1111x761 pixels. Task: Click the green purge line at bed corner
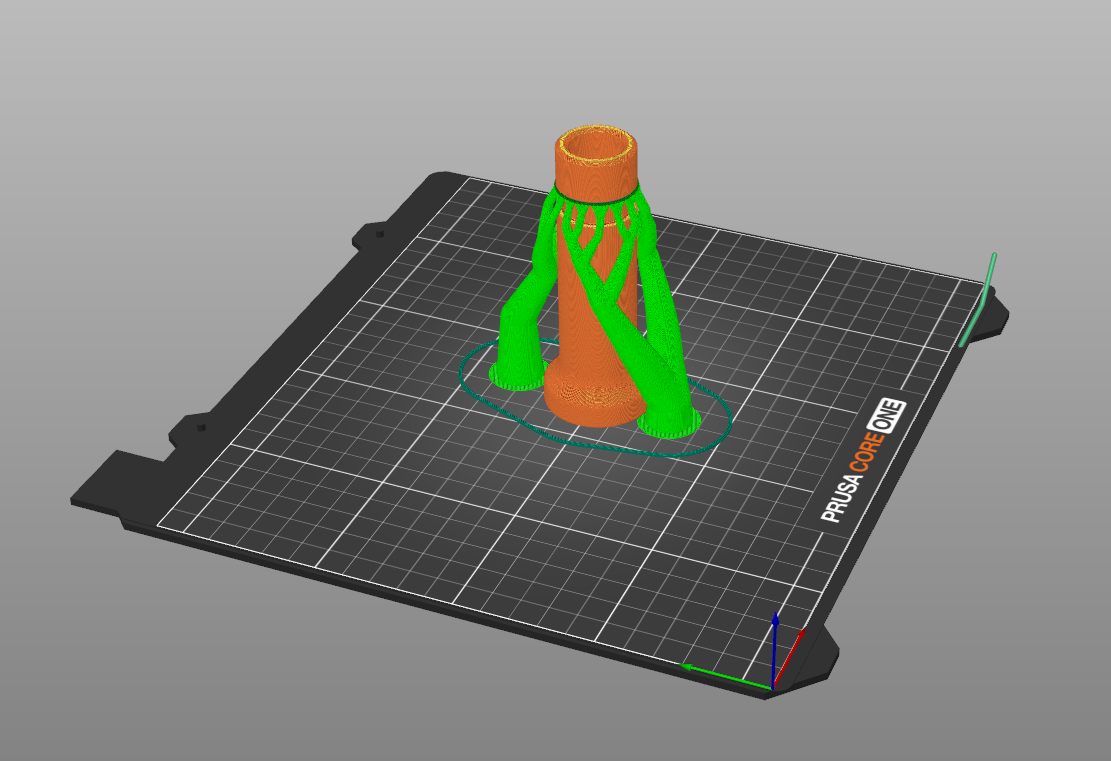pyautogui.click(x=978, y=300)
